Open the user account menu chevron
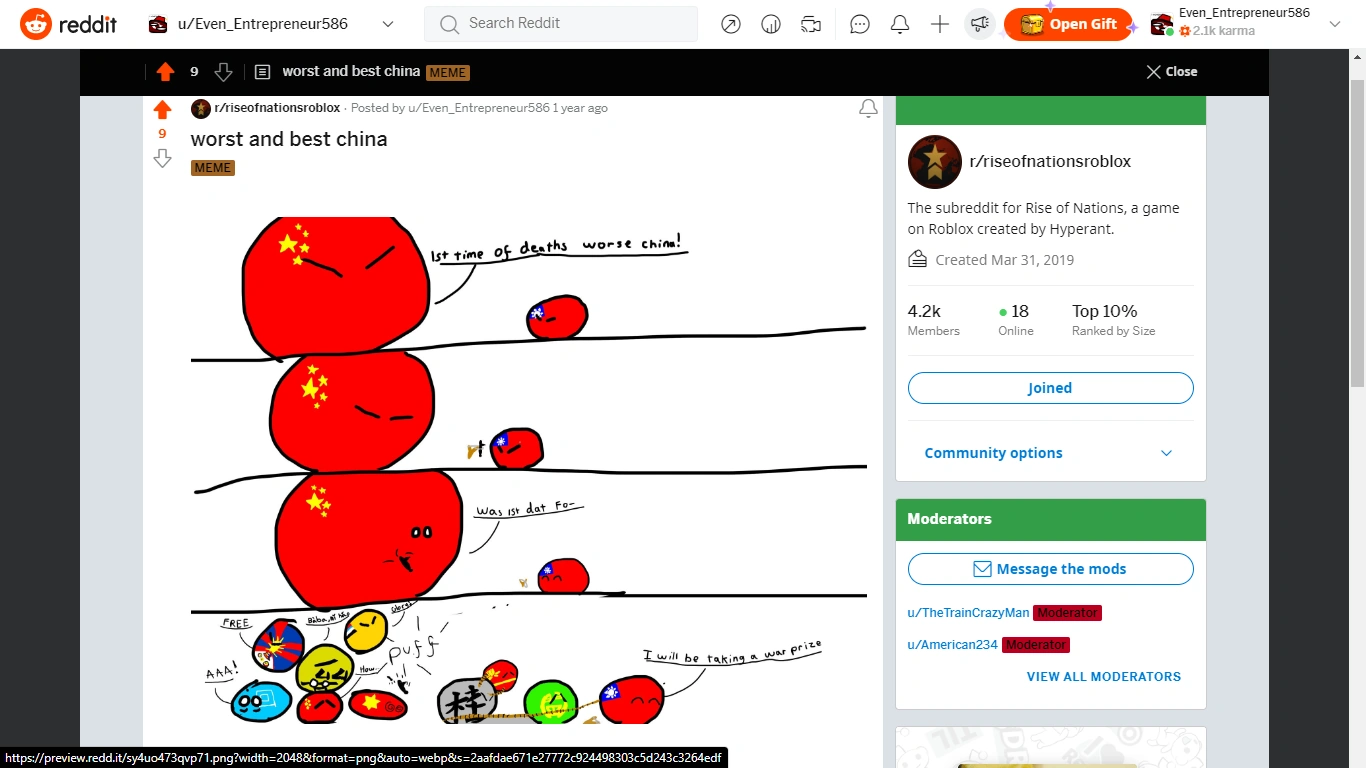The height and width of the screenshot is (768, 1366). pyautogui.click(x=1334, y=24)
